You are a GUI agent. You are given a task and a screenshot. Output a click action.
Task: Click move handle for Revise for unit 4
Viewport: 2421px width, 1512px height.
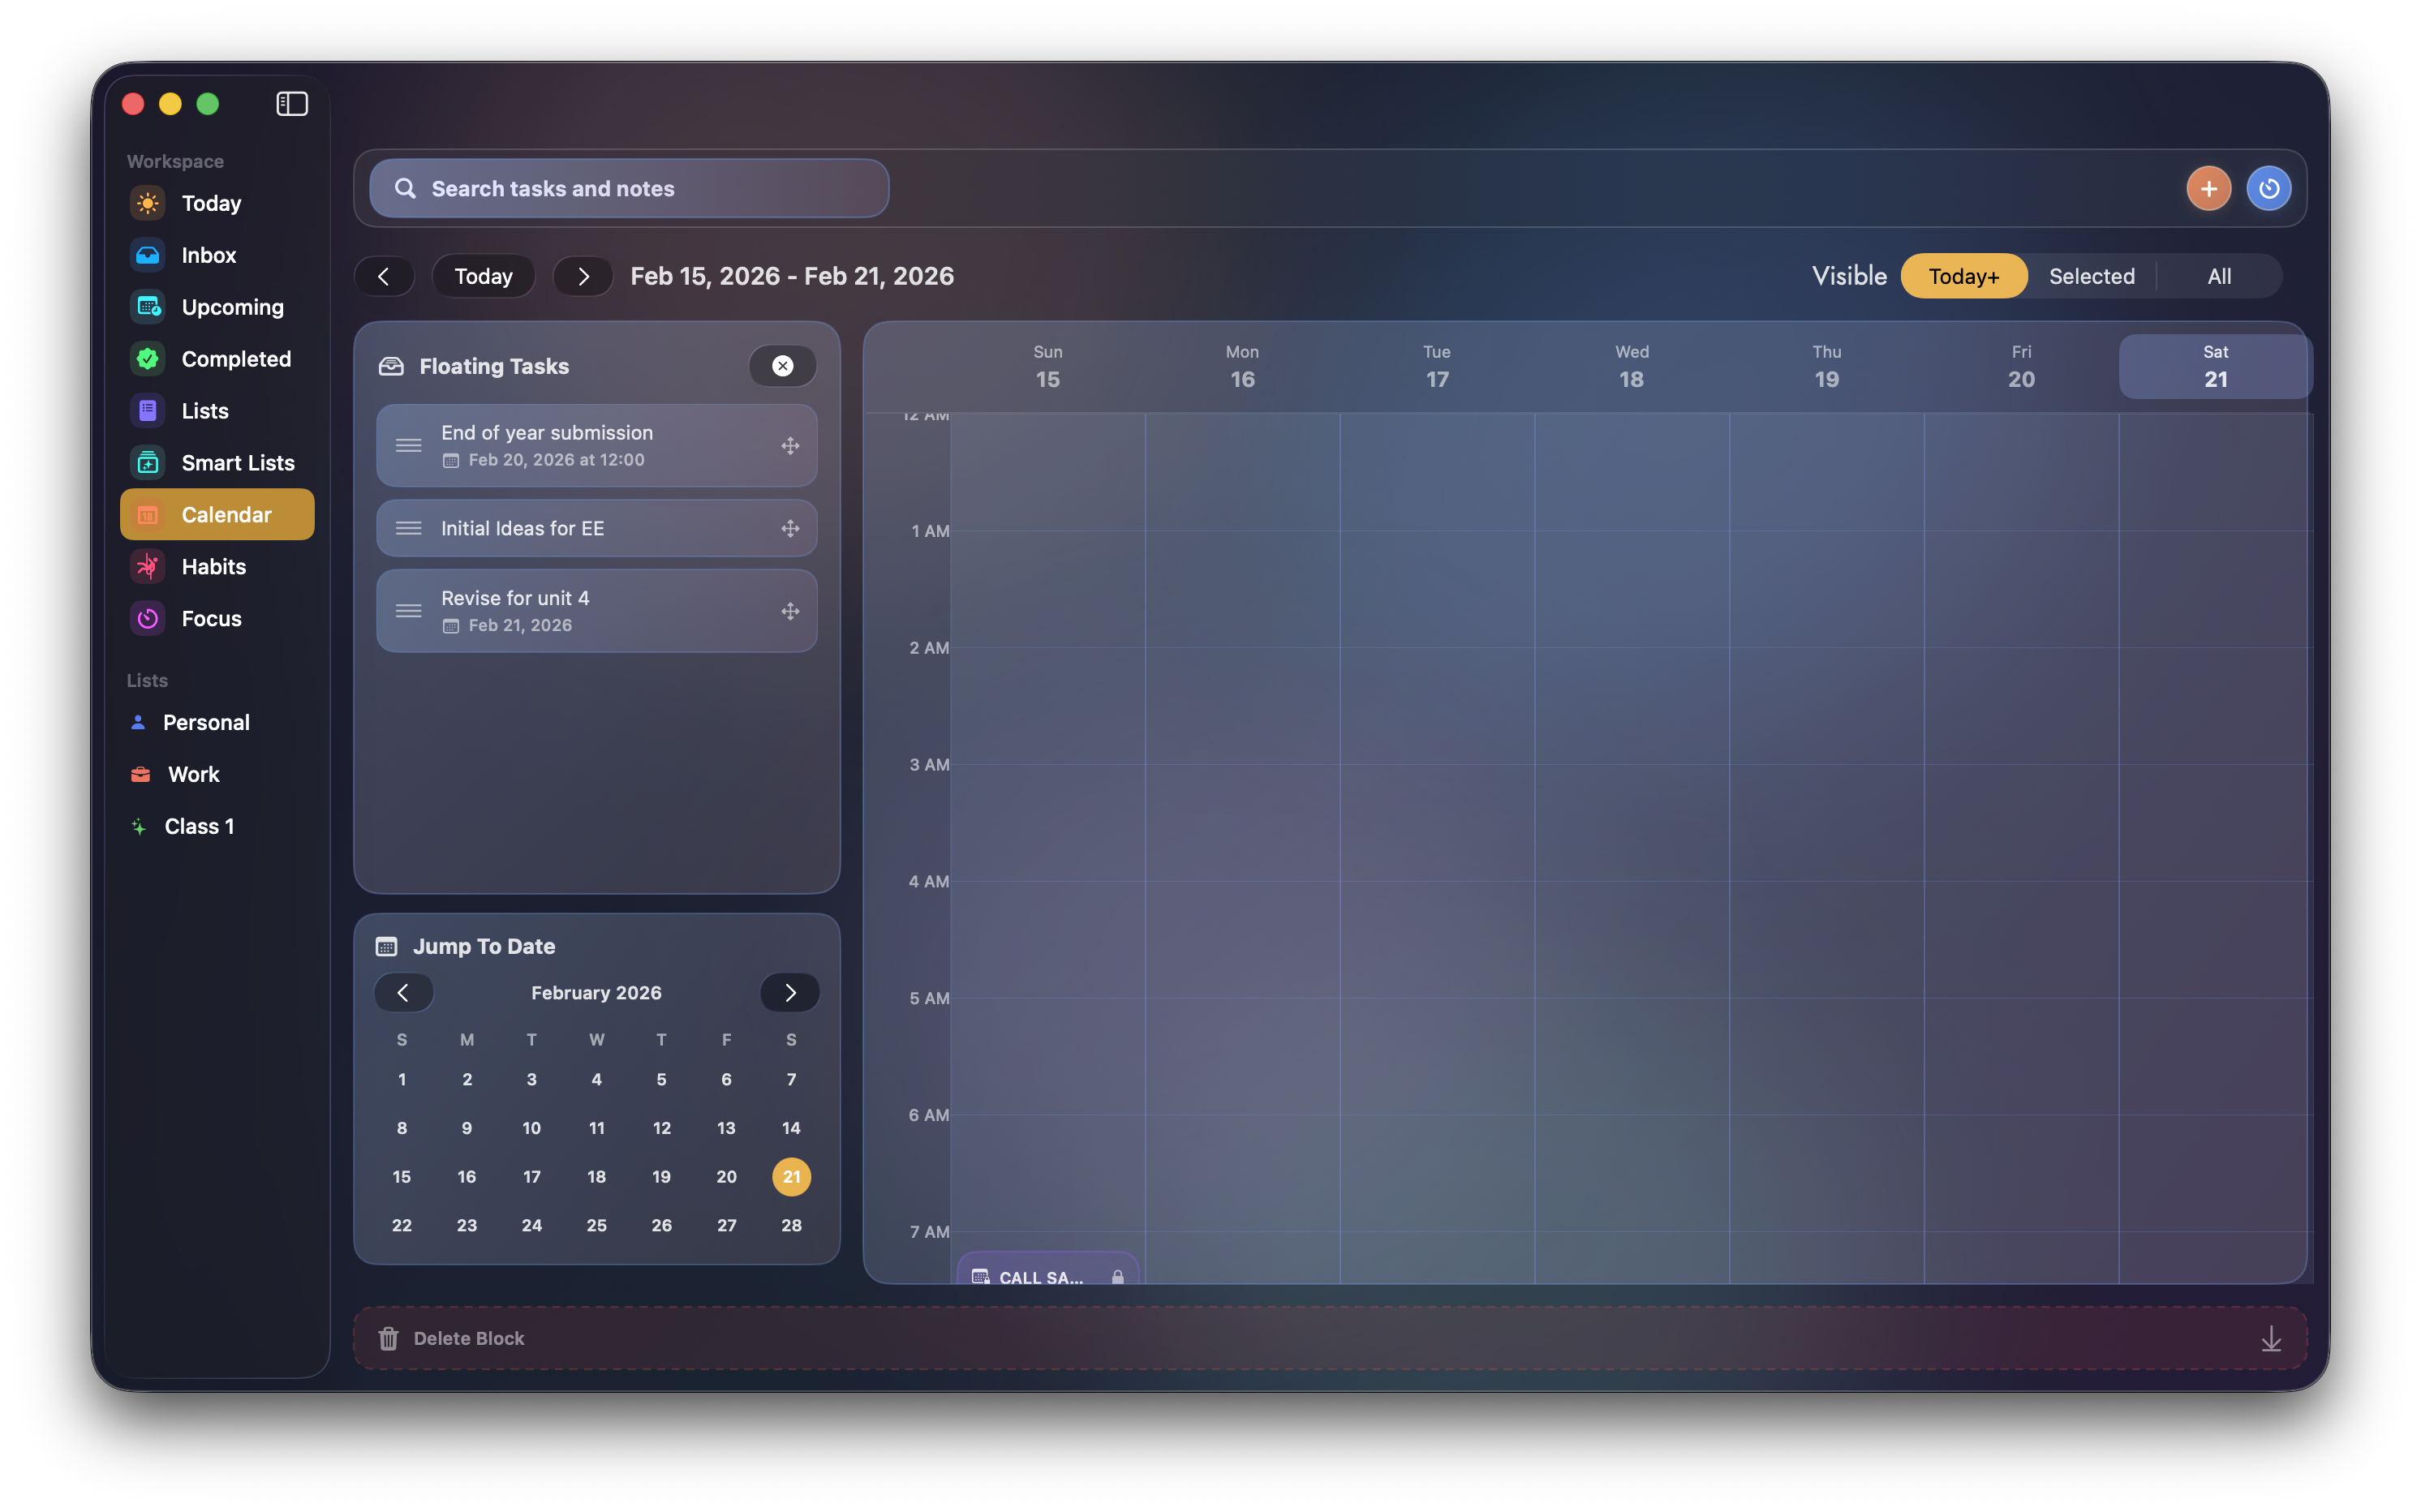pyautogui.click(x=790, y=611)
